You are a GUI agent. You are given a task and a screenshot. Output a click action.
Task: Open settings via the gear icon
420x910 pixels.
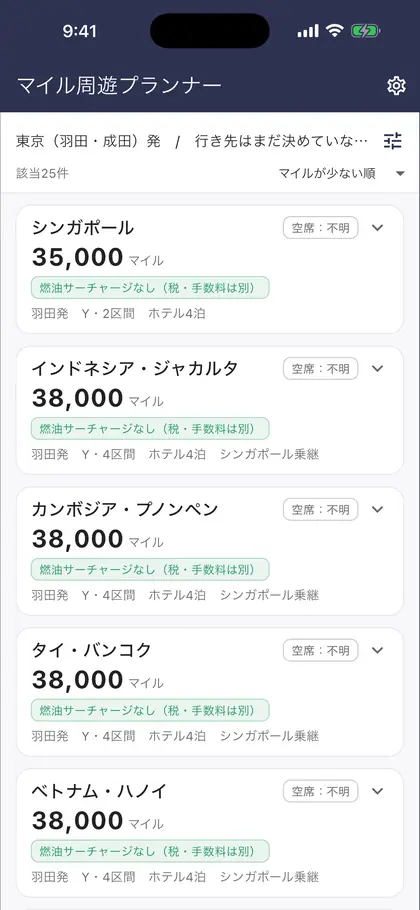pyautogui.click(x=396, y=86)
